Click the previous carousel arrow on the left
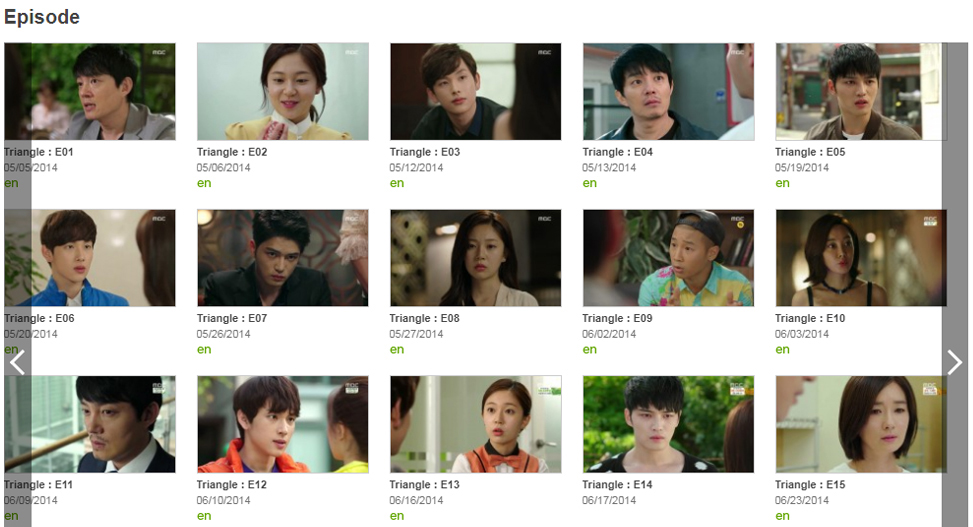The height and width of the screenshot is (527, 973). (x=17, y=362)
